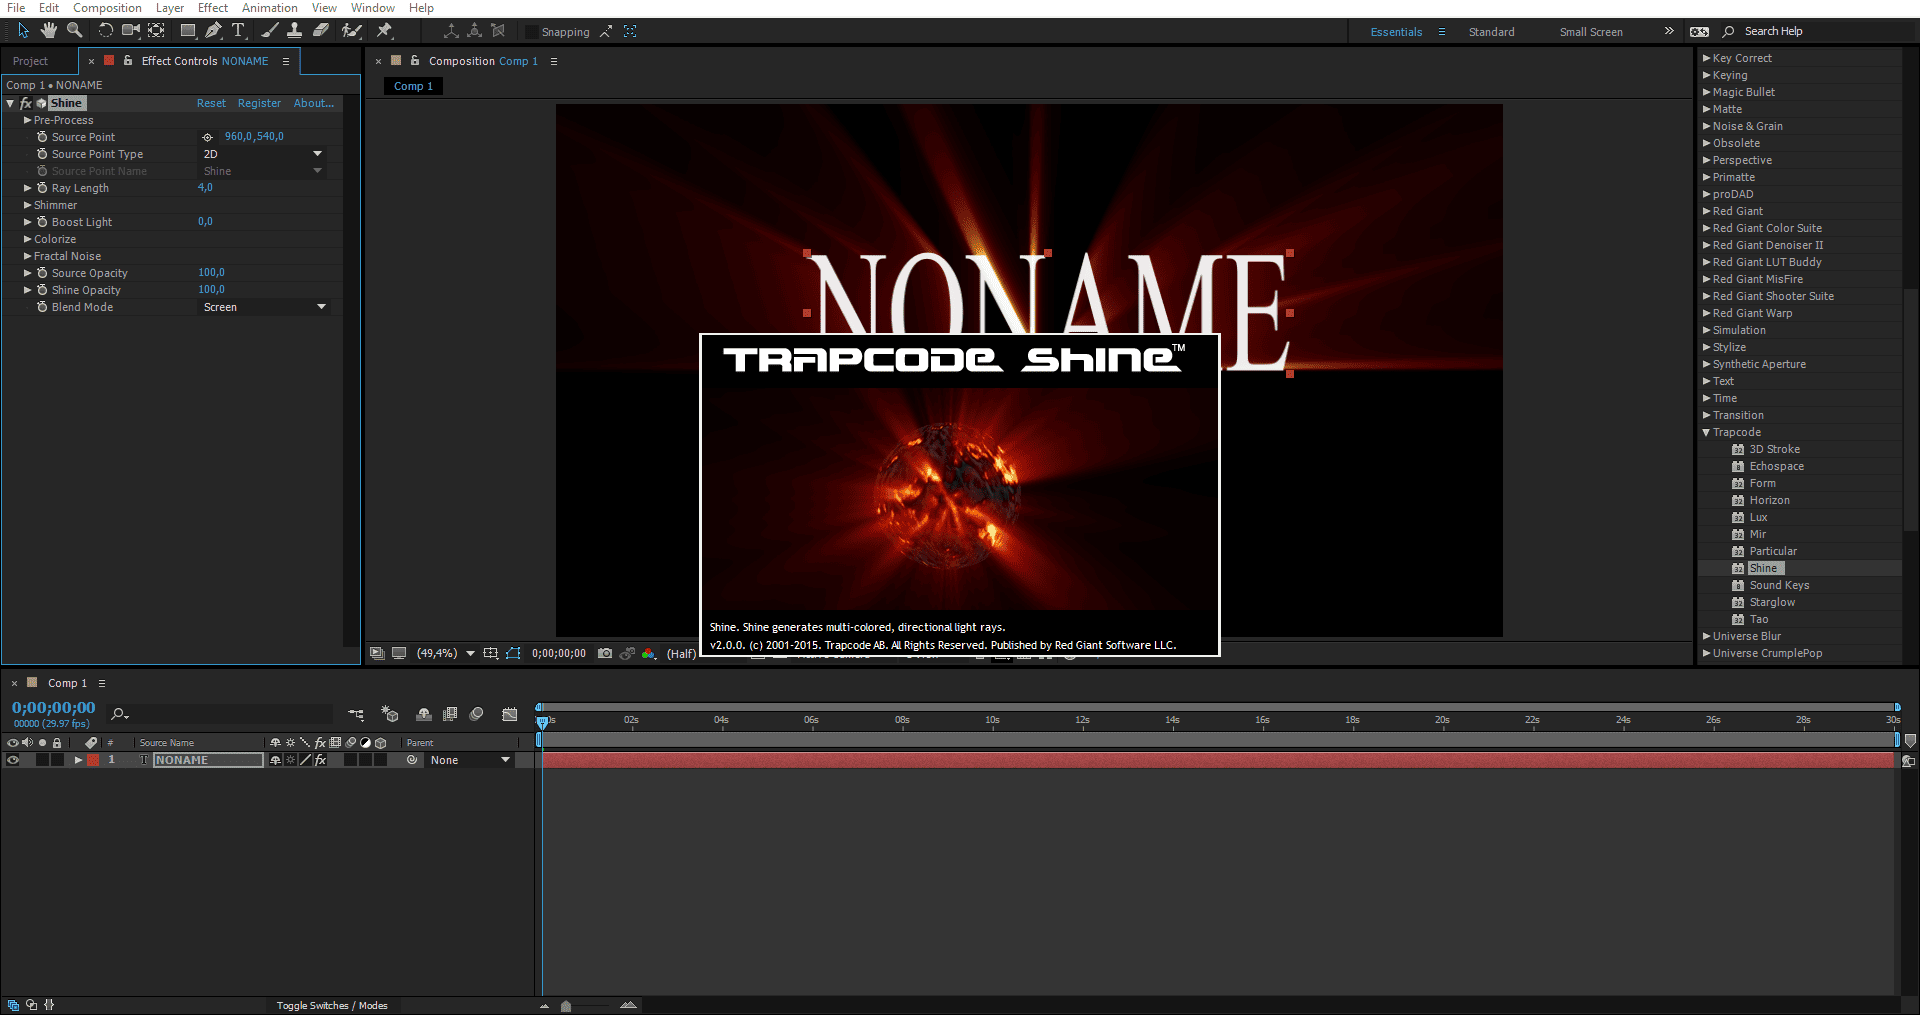This screenshot has height=1015, width=1920.
Task: Open the Source Point Type 2D dropdown
Action: 263,154
